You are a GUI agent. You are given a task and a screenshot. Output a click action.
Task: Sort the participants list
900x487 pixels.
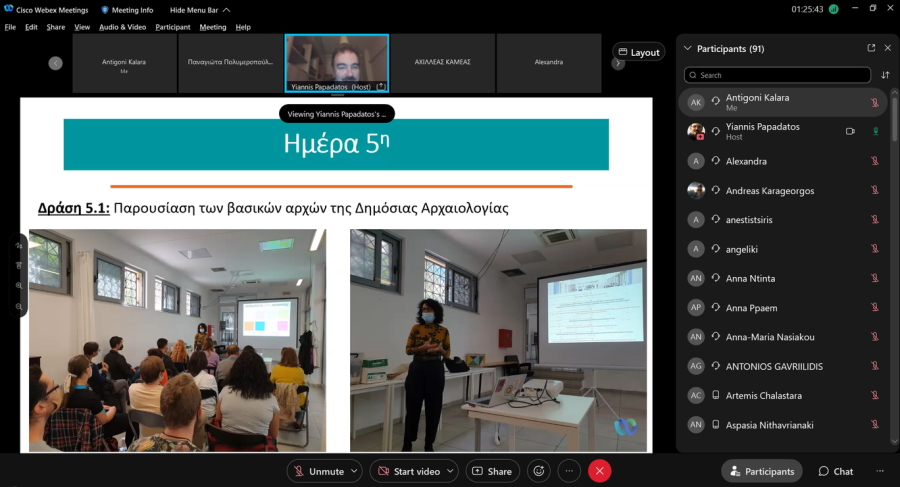point(885,75)
